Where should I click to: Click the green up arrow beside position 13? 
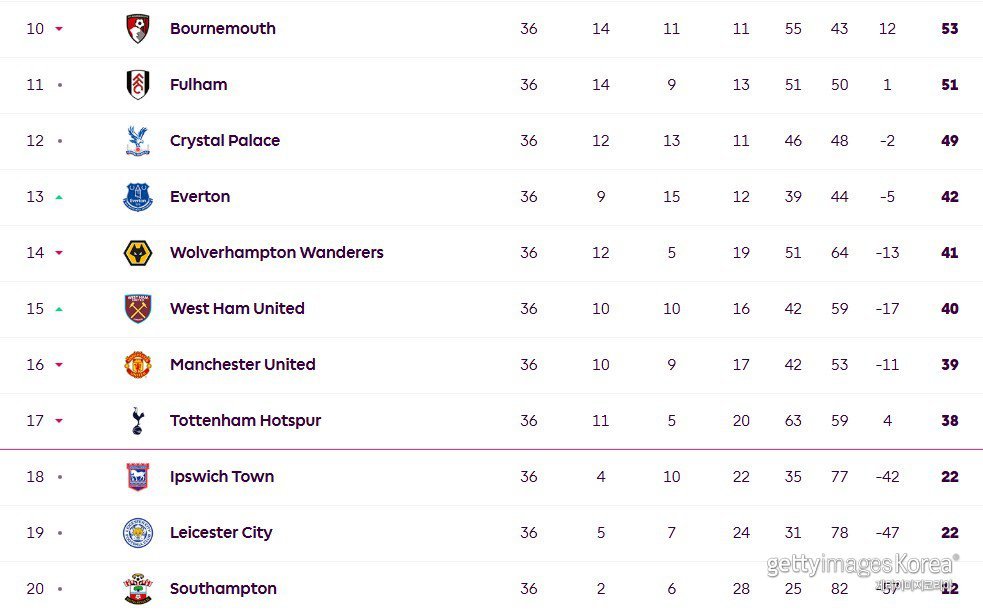click(59, 197)
